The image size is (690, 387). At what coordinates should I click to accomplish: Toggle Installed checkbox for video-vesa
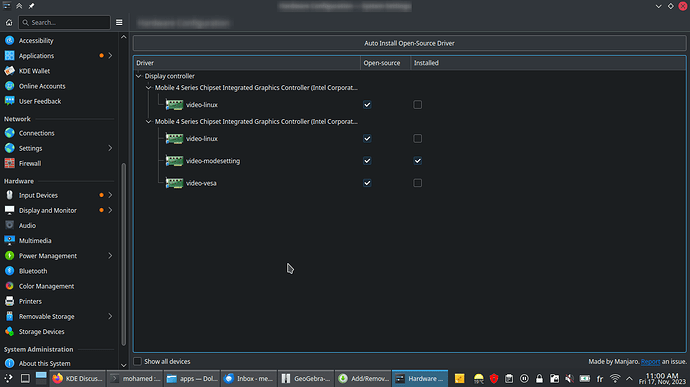[418, 183]
